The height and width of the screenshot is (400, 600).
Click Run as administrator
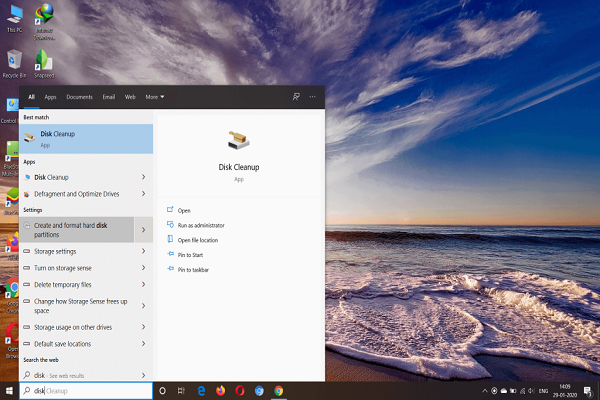coord(200,226)
